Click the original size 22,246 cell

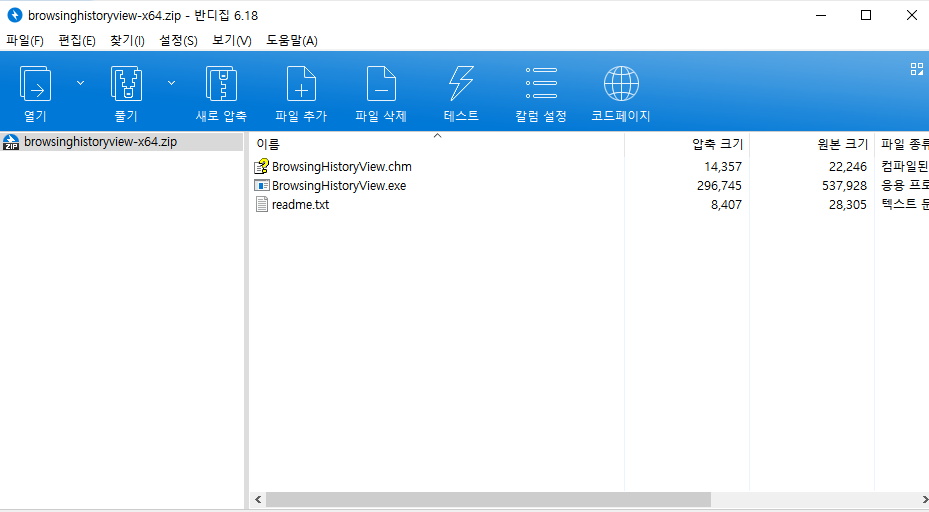848,167
